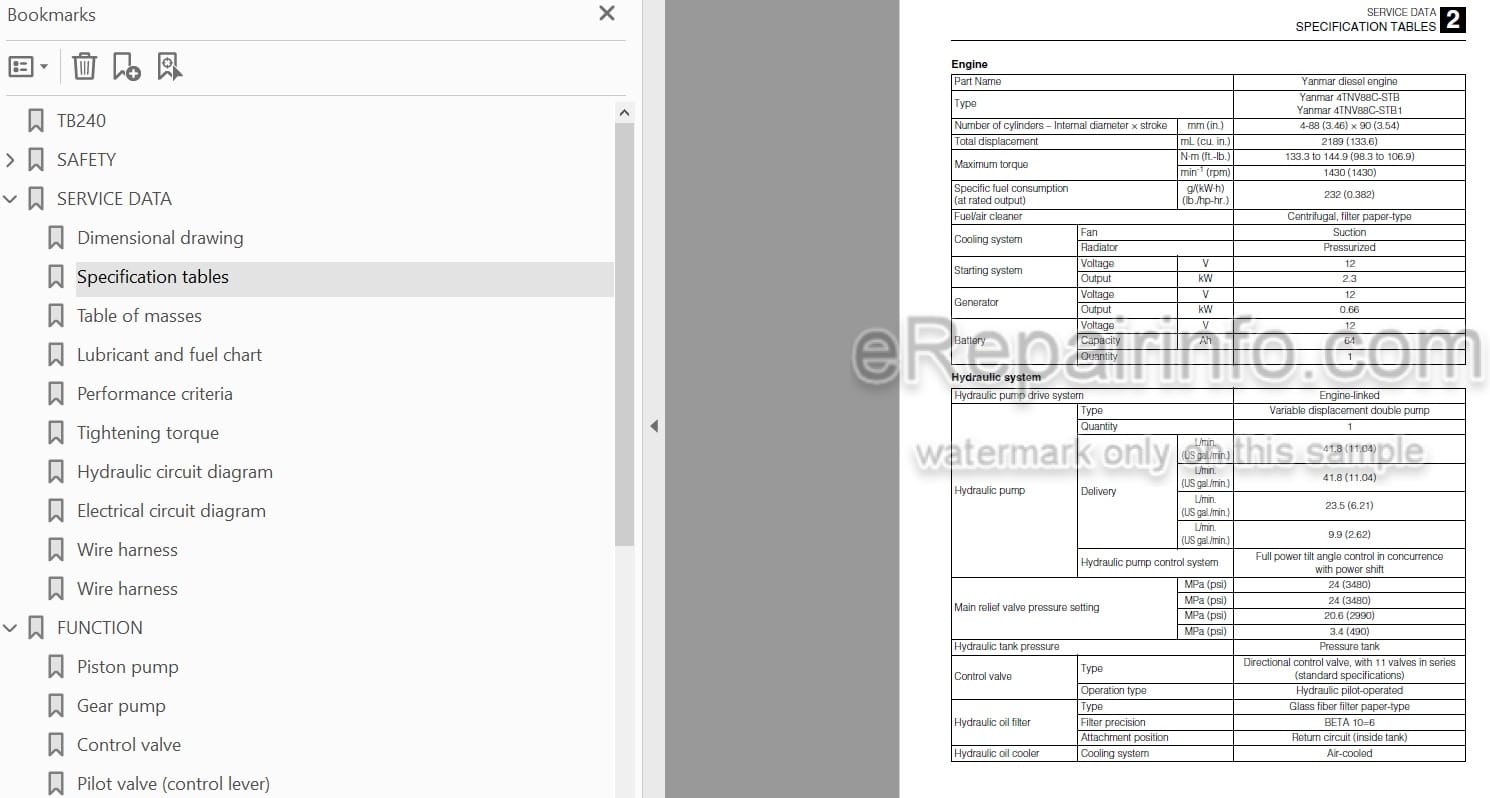Screen dimensions: 1490x798
Task: Go to Piston pump bookmark
Action: (x=128, y=667)
